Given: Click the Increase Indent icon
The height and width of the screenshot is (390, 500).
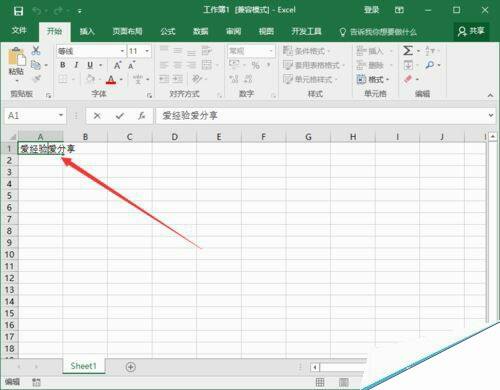Looking at the screenshot, I should point(178,79).
